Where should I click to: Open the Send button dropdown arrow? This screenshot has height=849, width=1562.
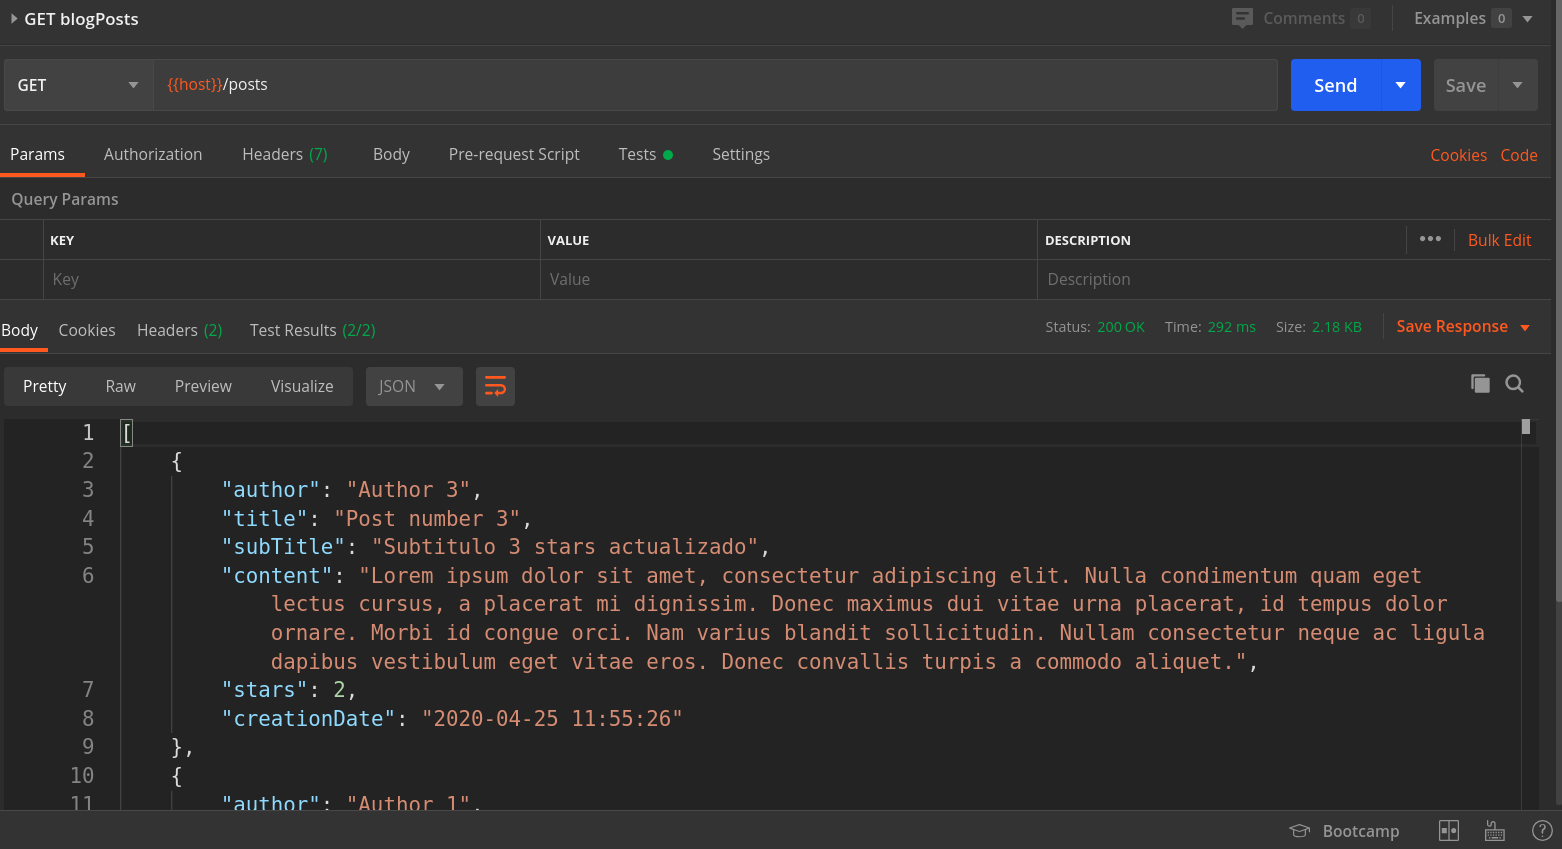[x=1400, y=85]
